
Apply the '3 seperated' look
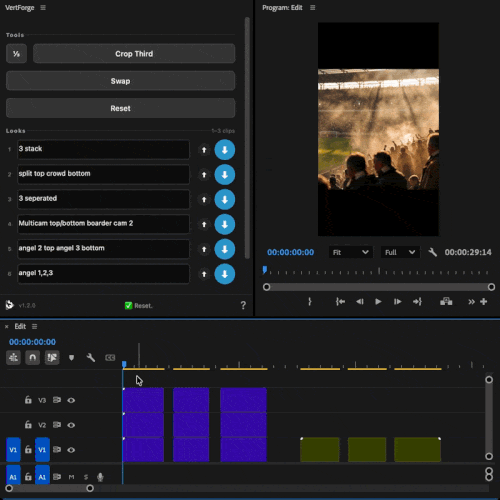pos(225,199)
